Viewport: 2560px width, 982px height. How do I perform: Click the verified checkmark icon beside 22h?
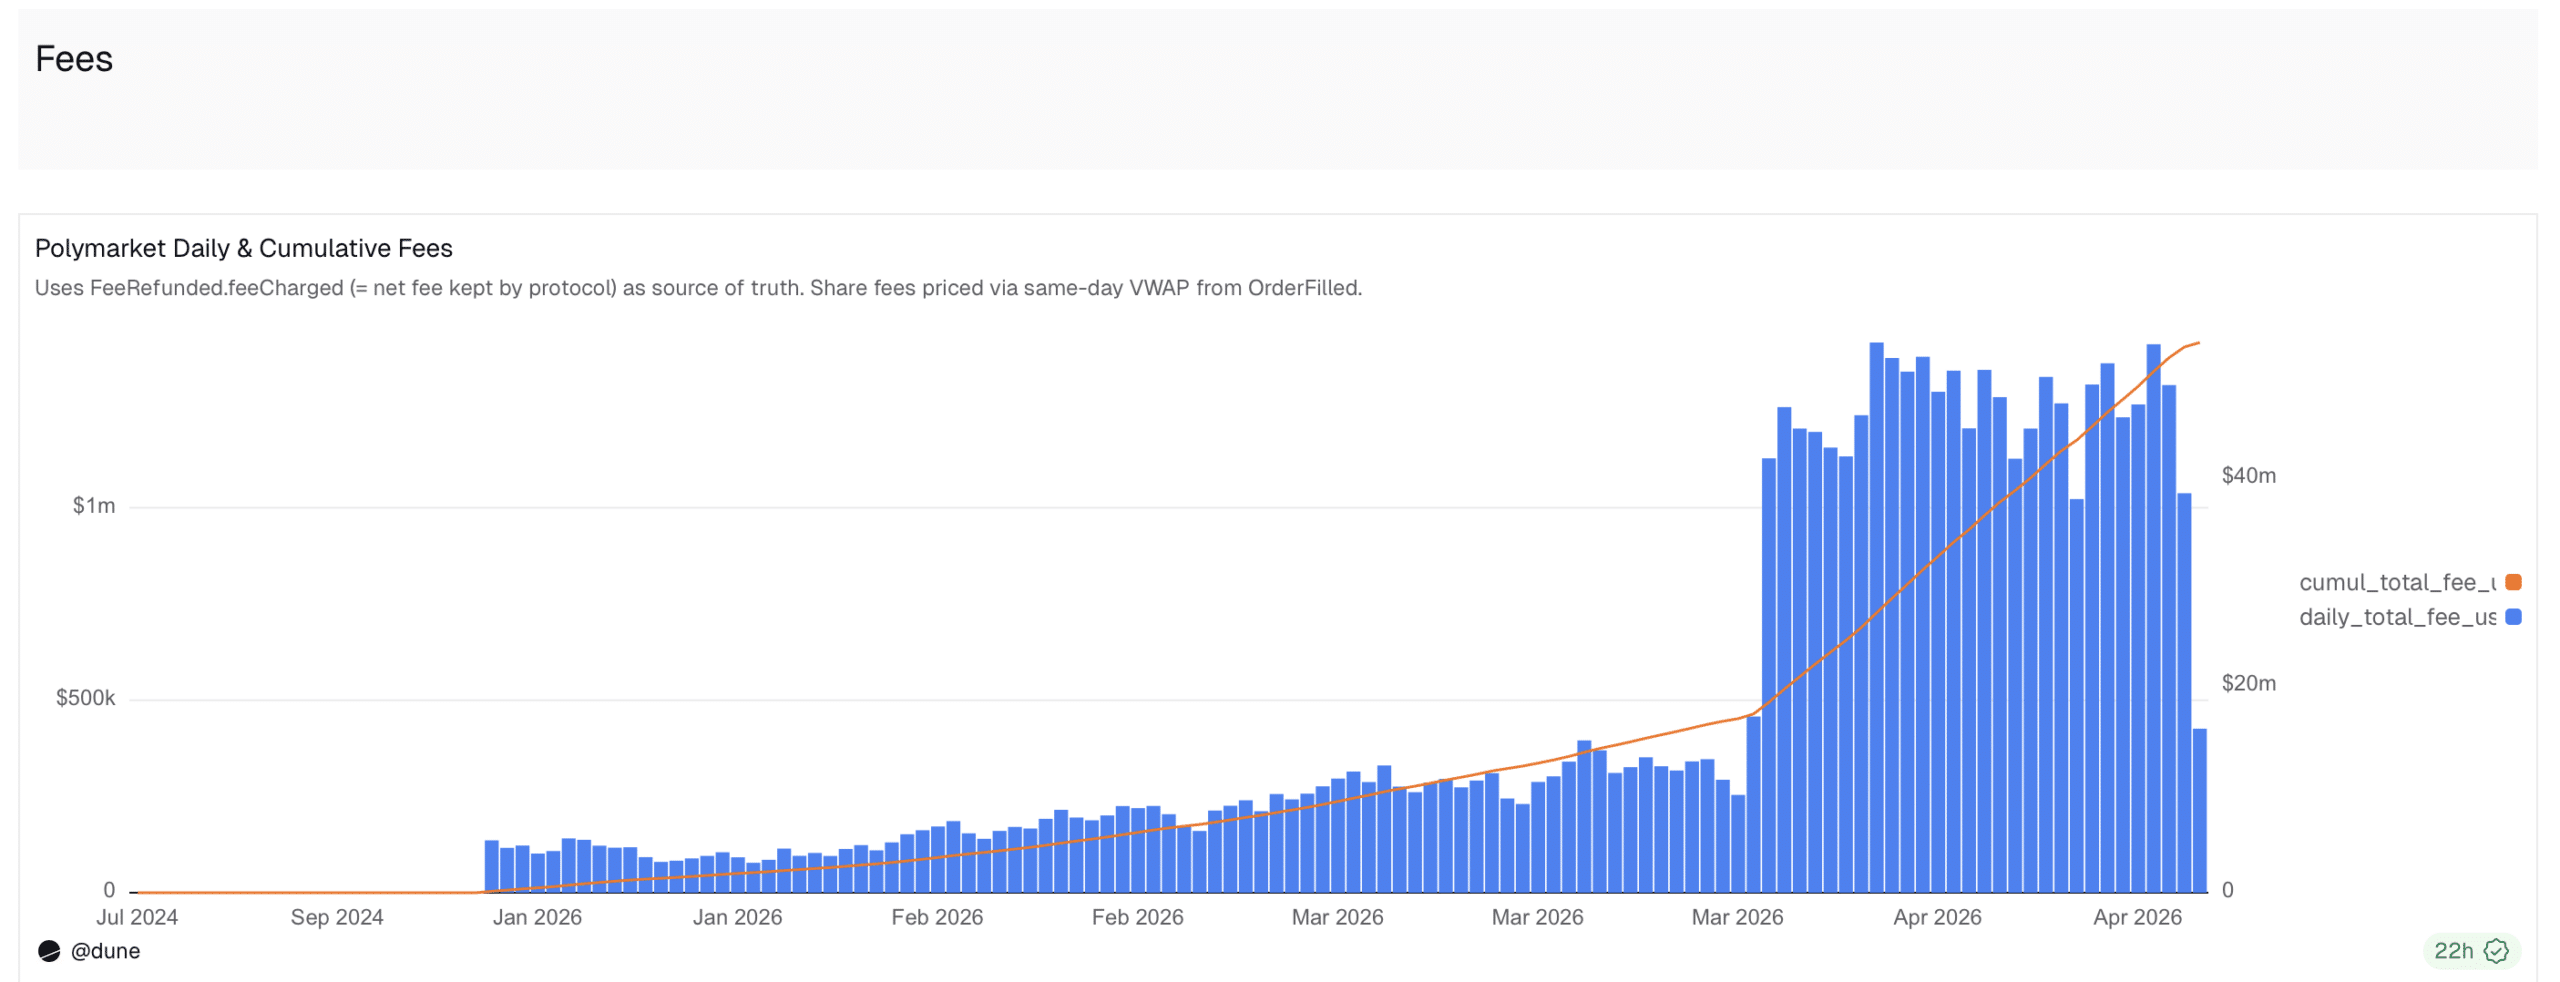2496,951
